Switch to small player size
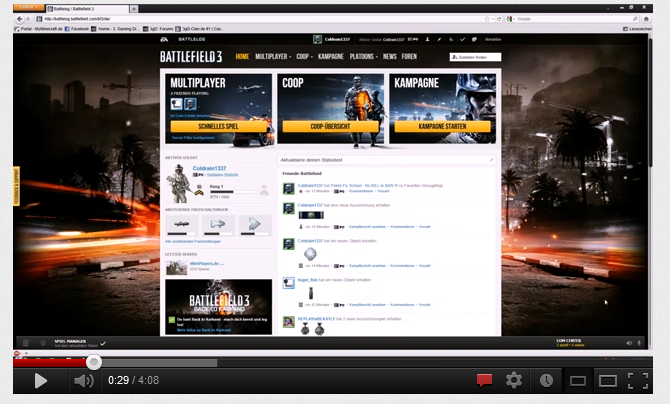The image size is (670, 404). click(577, 380)
